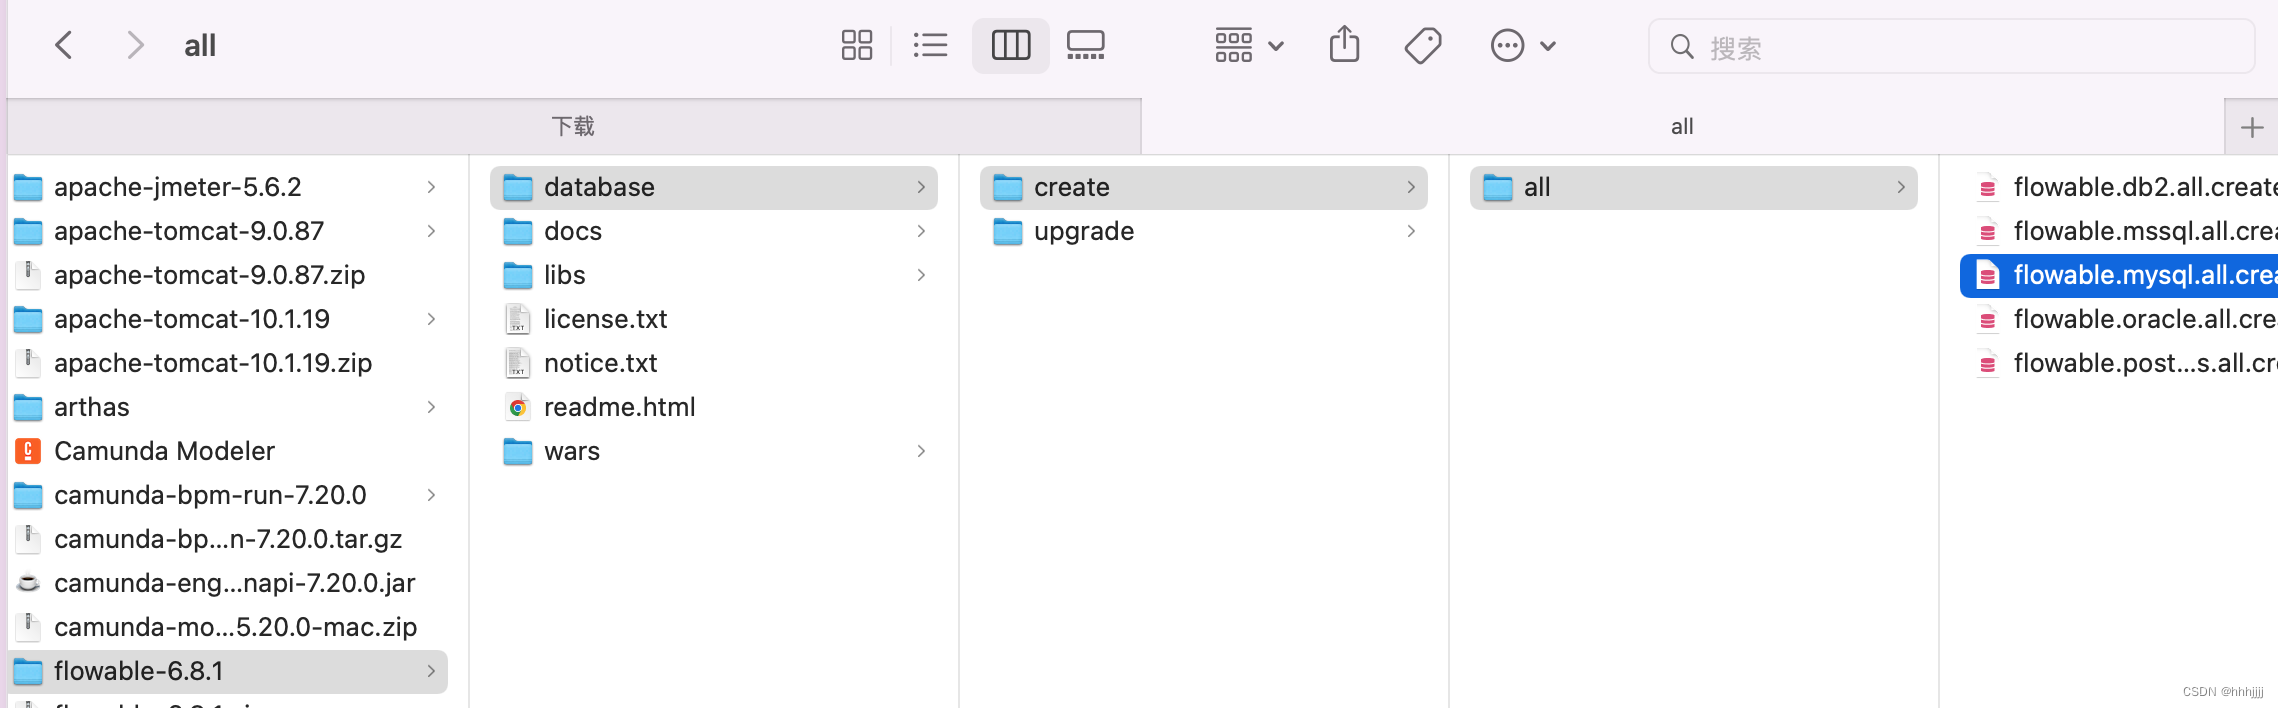Screen dimensions: 2278x708
Task: Select the arthas folder
Action: 228,407
